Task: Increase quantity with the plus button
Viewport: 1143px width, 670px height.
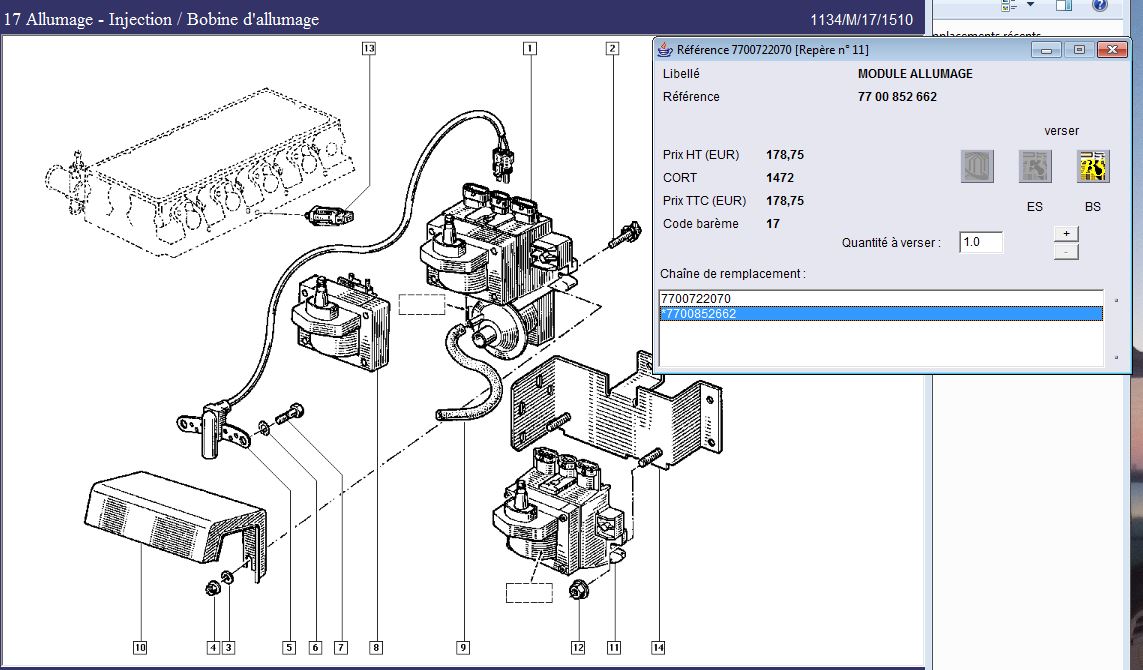Action: [1066, 233]
